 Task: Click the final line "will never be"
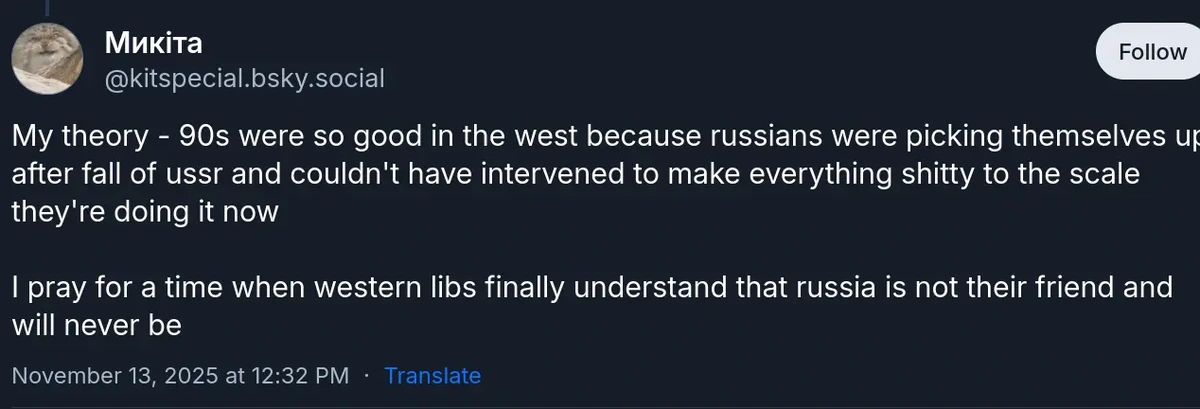pyautogui.click(x=97, y=325)
